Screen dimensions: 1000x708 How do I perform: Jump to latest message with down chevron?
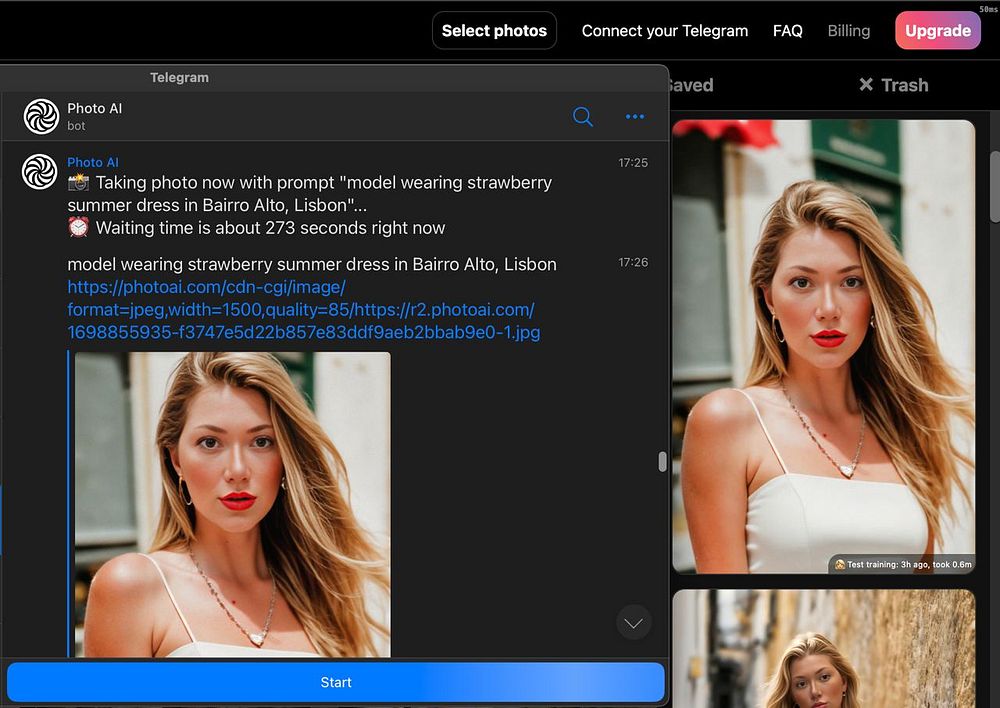(634, 623)
